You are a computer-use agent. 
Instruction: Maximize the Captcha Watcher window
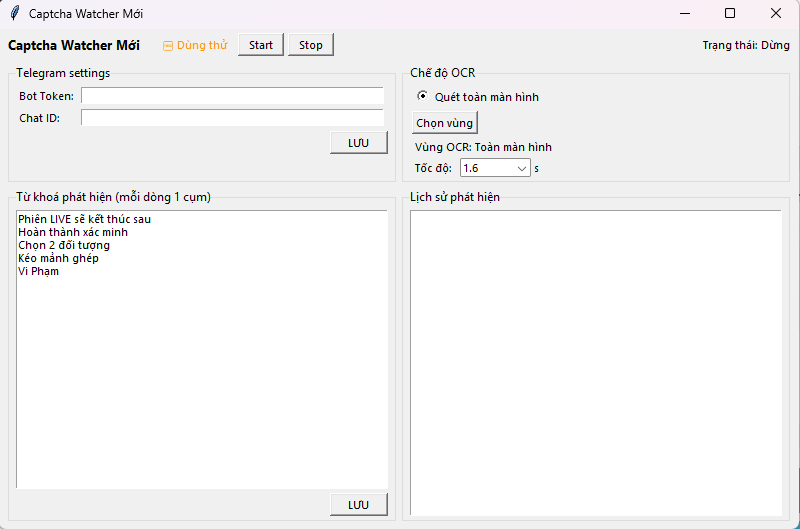(730, 13)
